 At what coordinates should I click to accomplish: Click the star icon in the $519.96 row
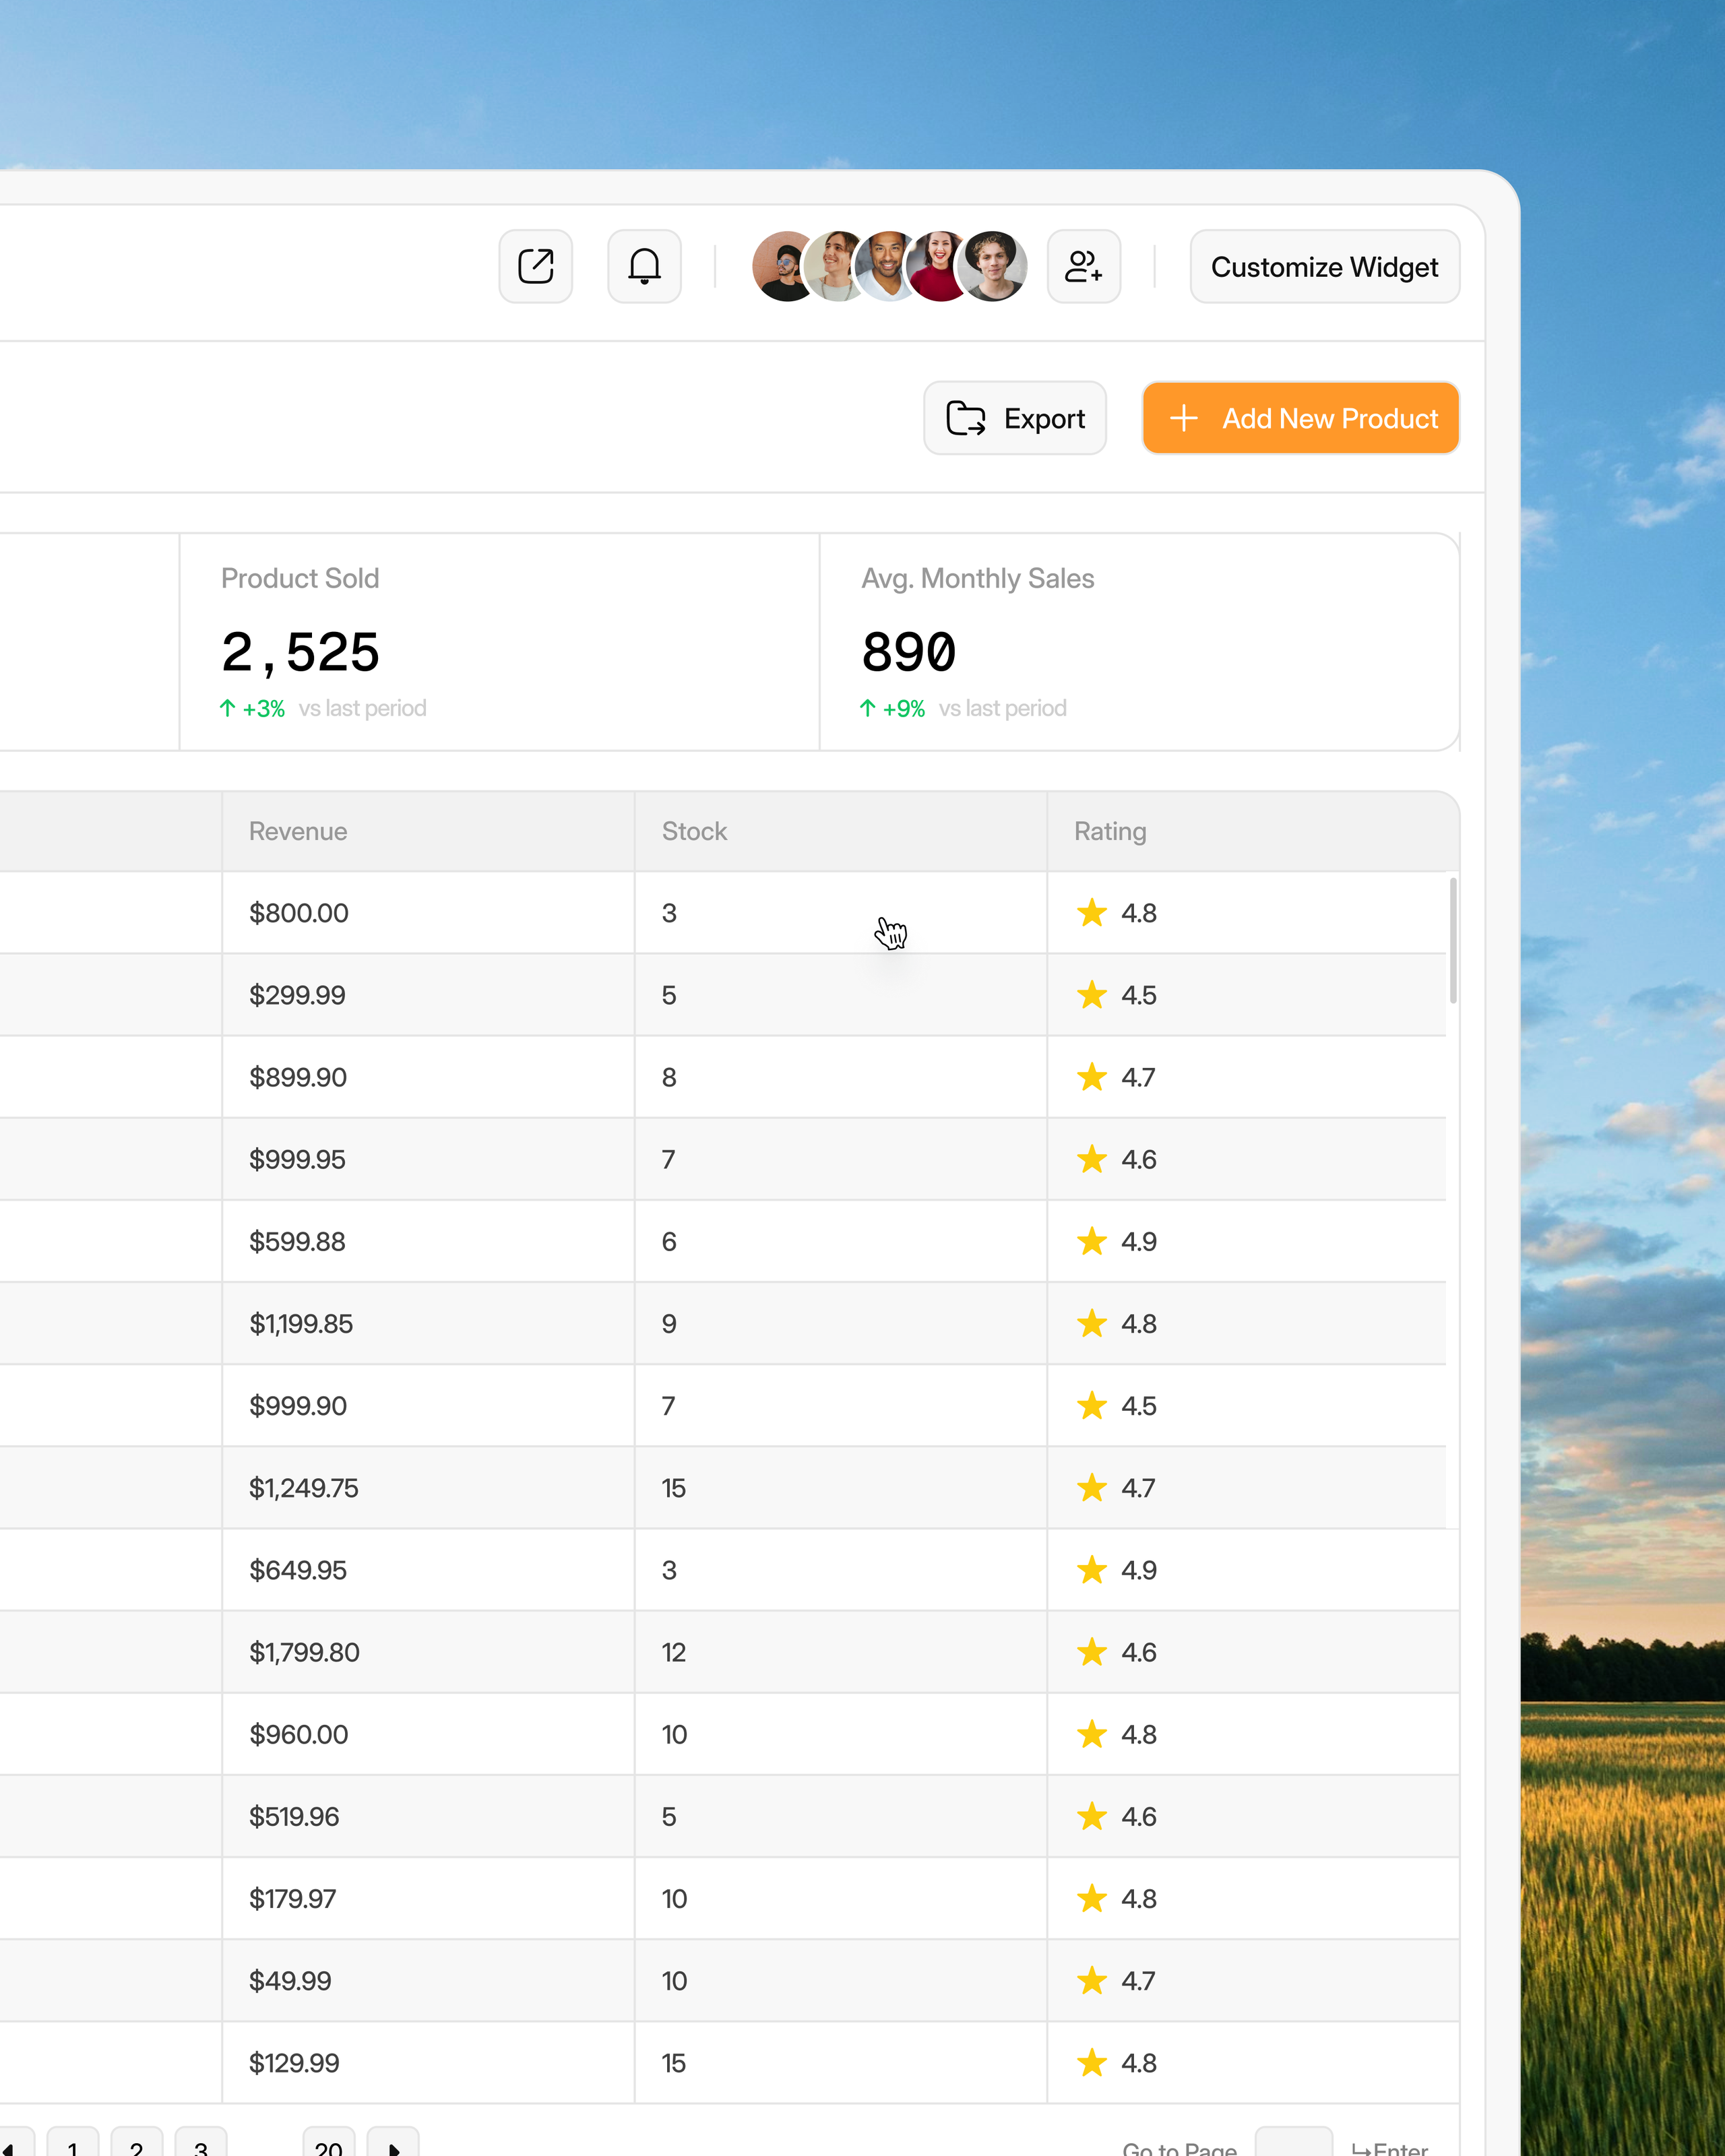pyautogui.click(x=1091, y=1815)
